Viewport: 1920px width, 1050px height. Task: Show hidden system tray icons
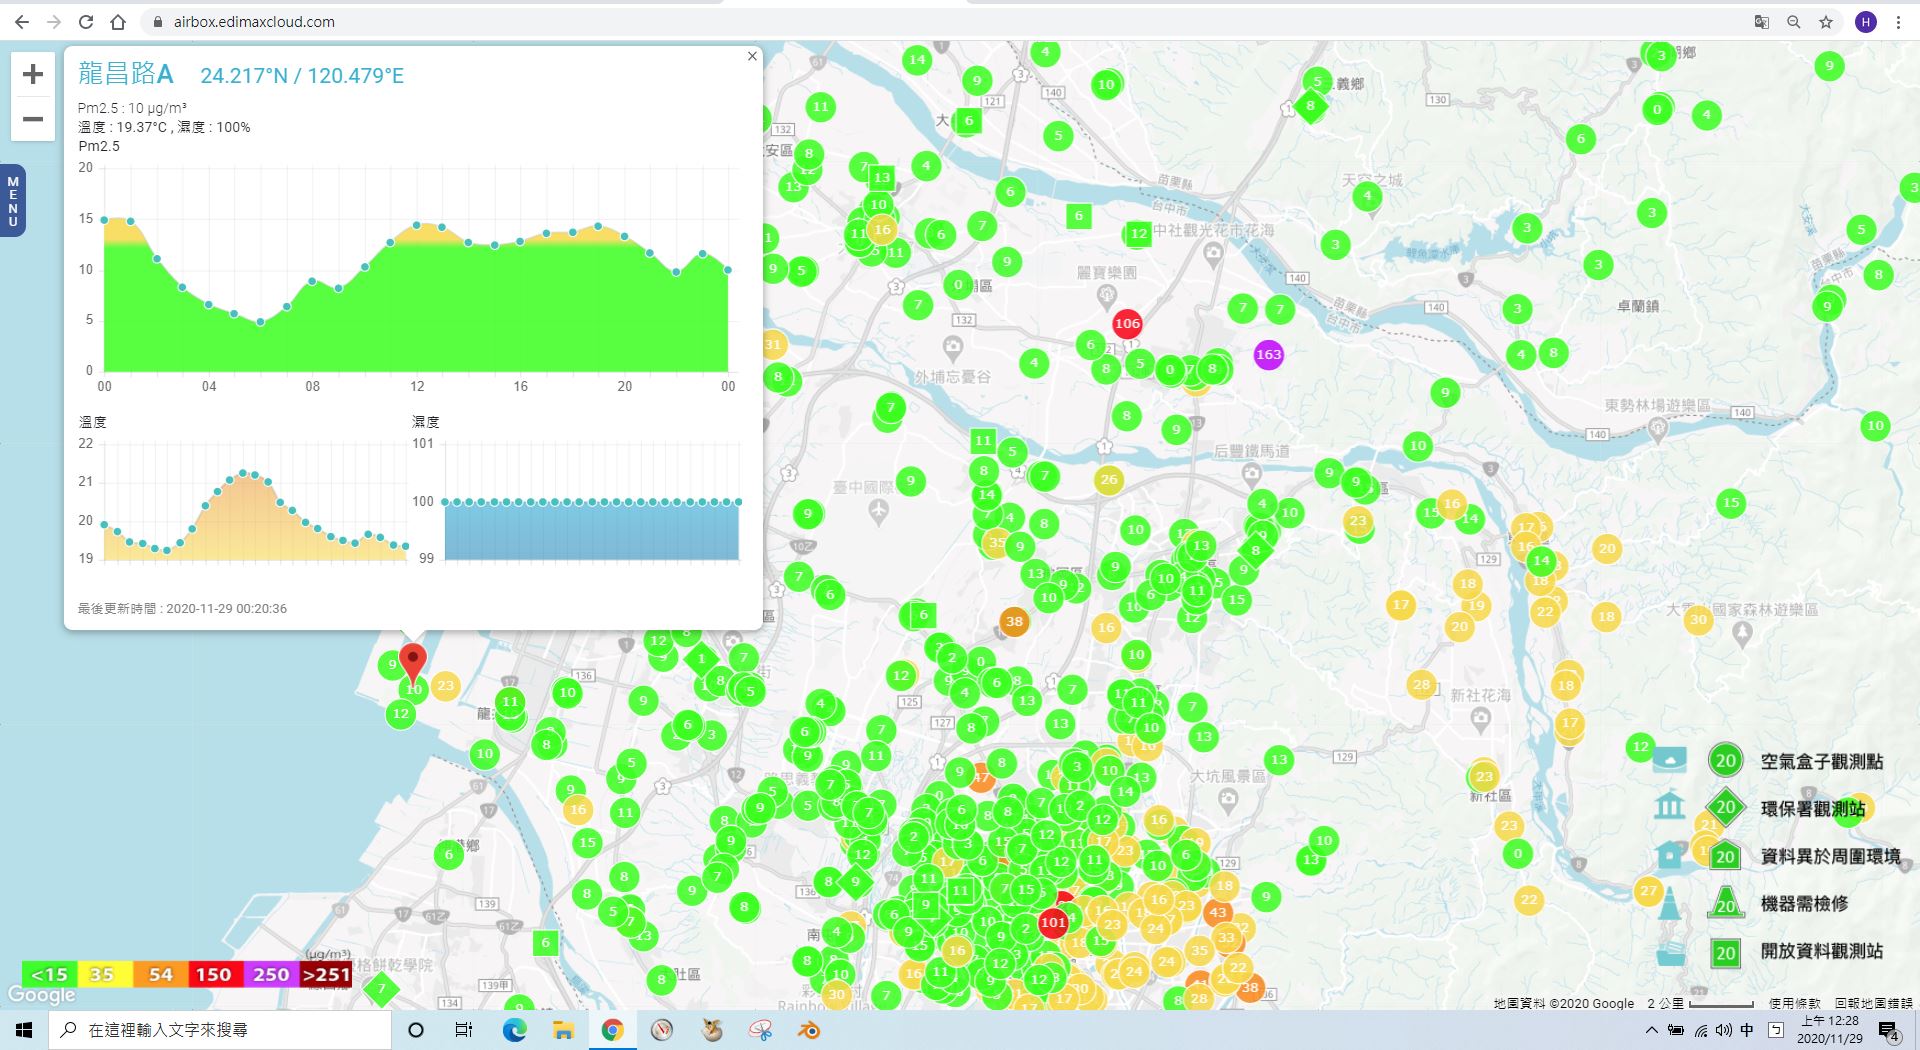[x=1652, y=1029]
